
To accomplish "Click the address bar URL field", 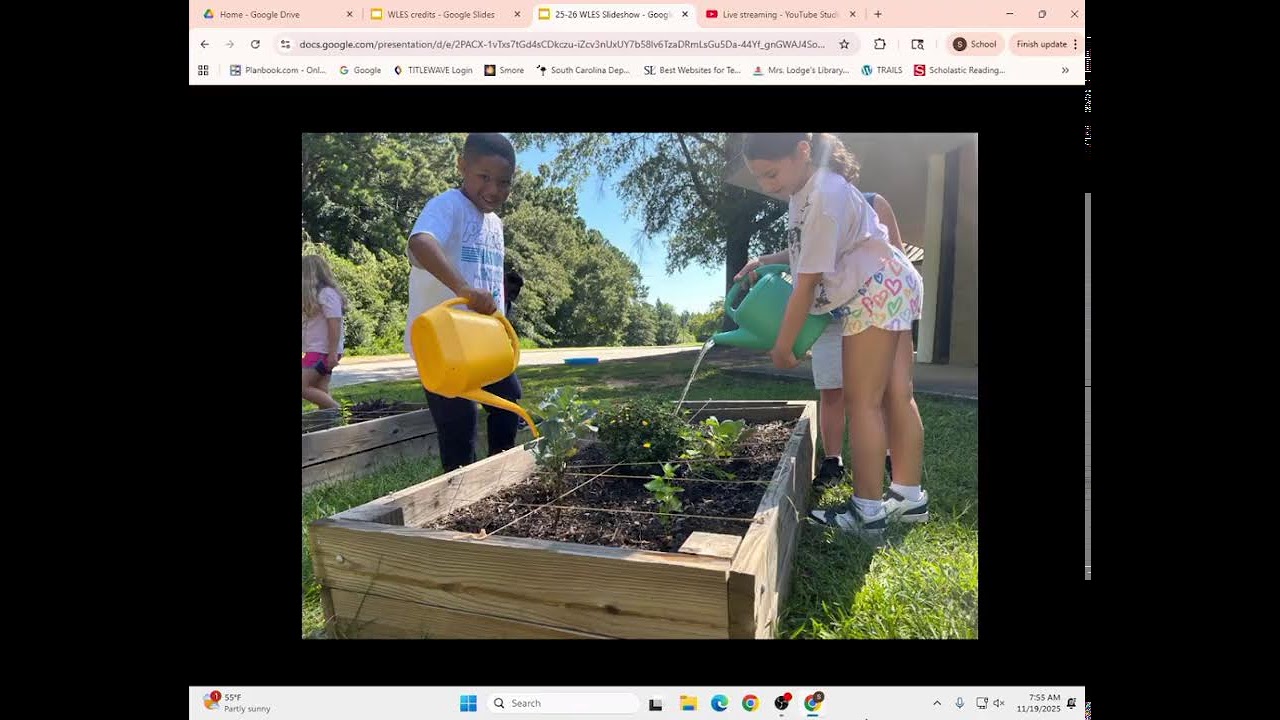I will click(562, 44).
